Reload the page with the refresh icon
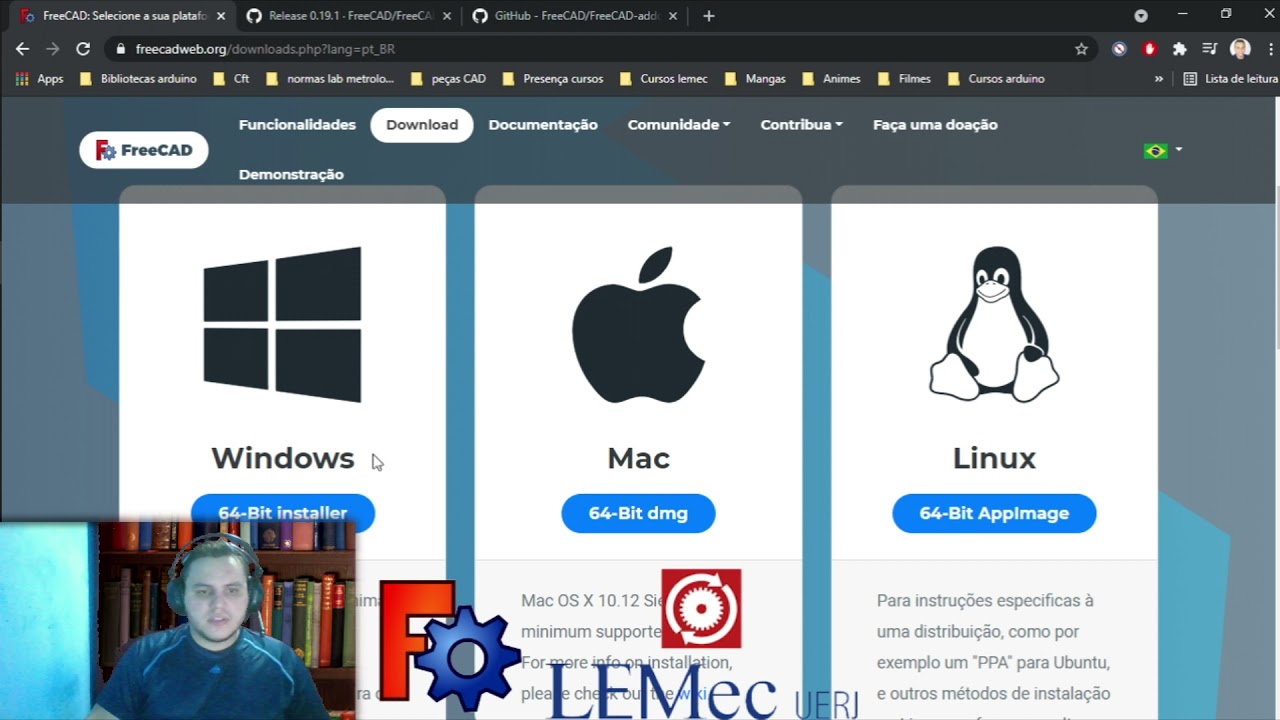 (83, 48)
